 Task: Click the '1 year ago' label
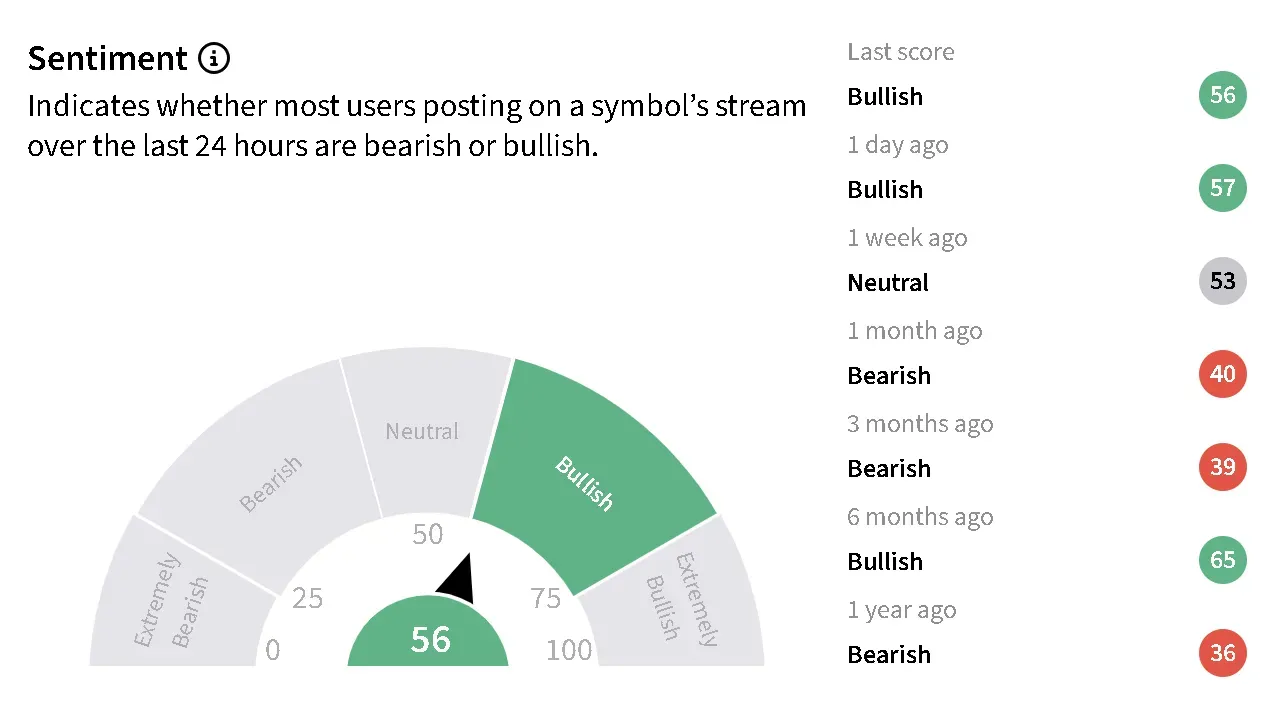click(901, 610)
